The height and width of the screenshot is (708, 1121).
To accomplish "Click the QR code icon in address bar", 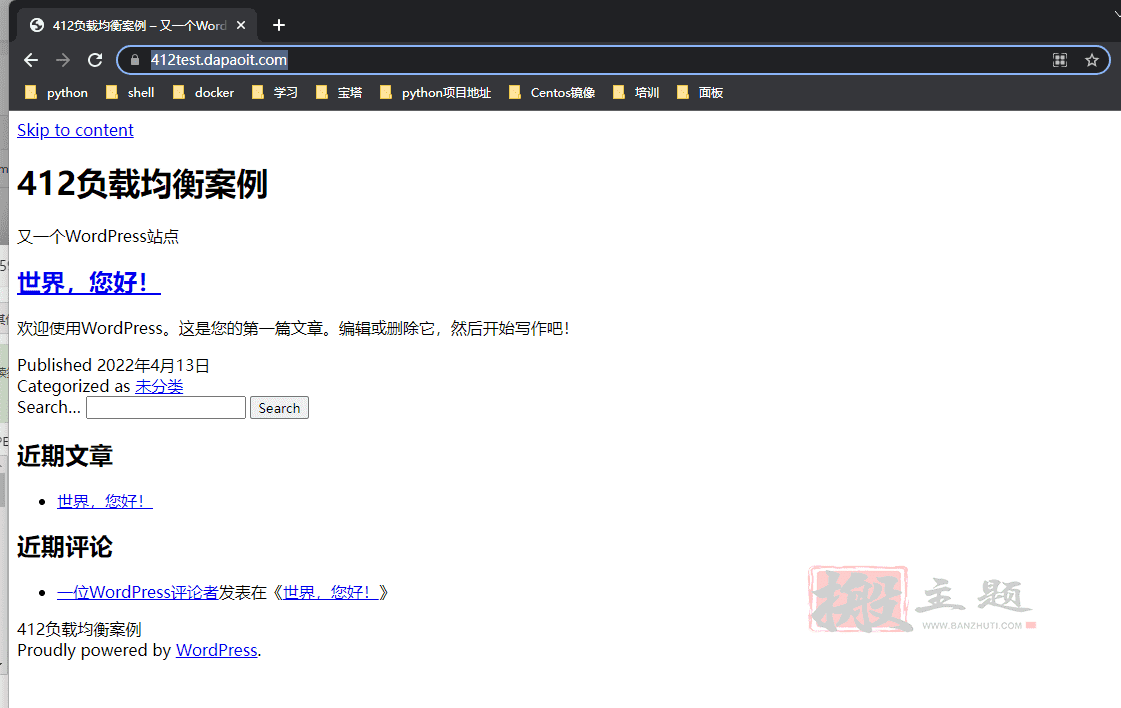I will [1060, 60].
